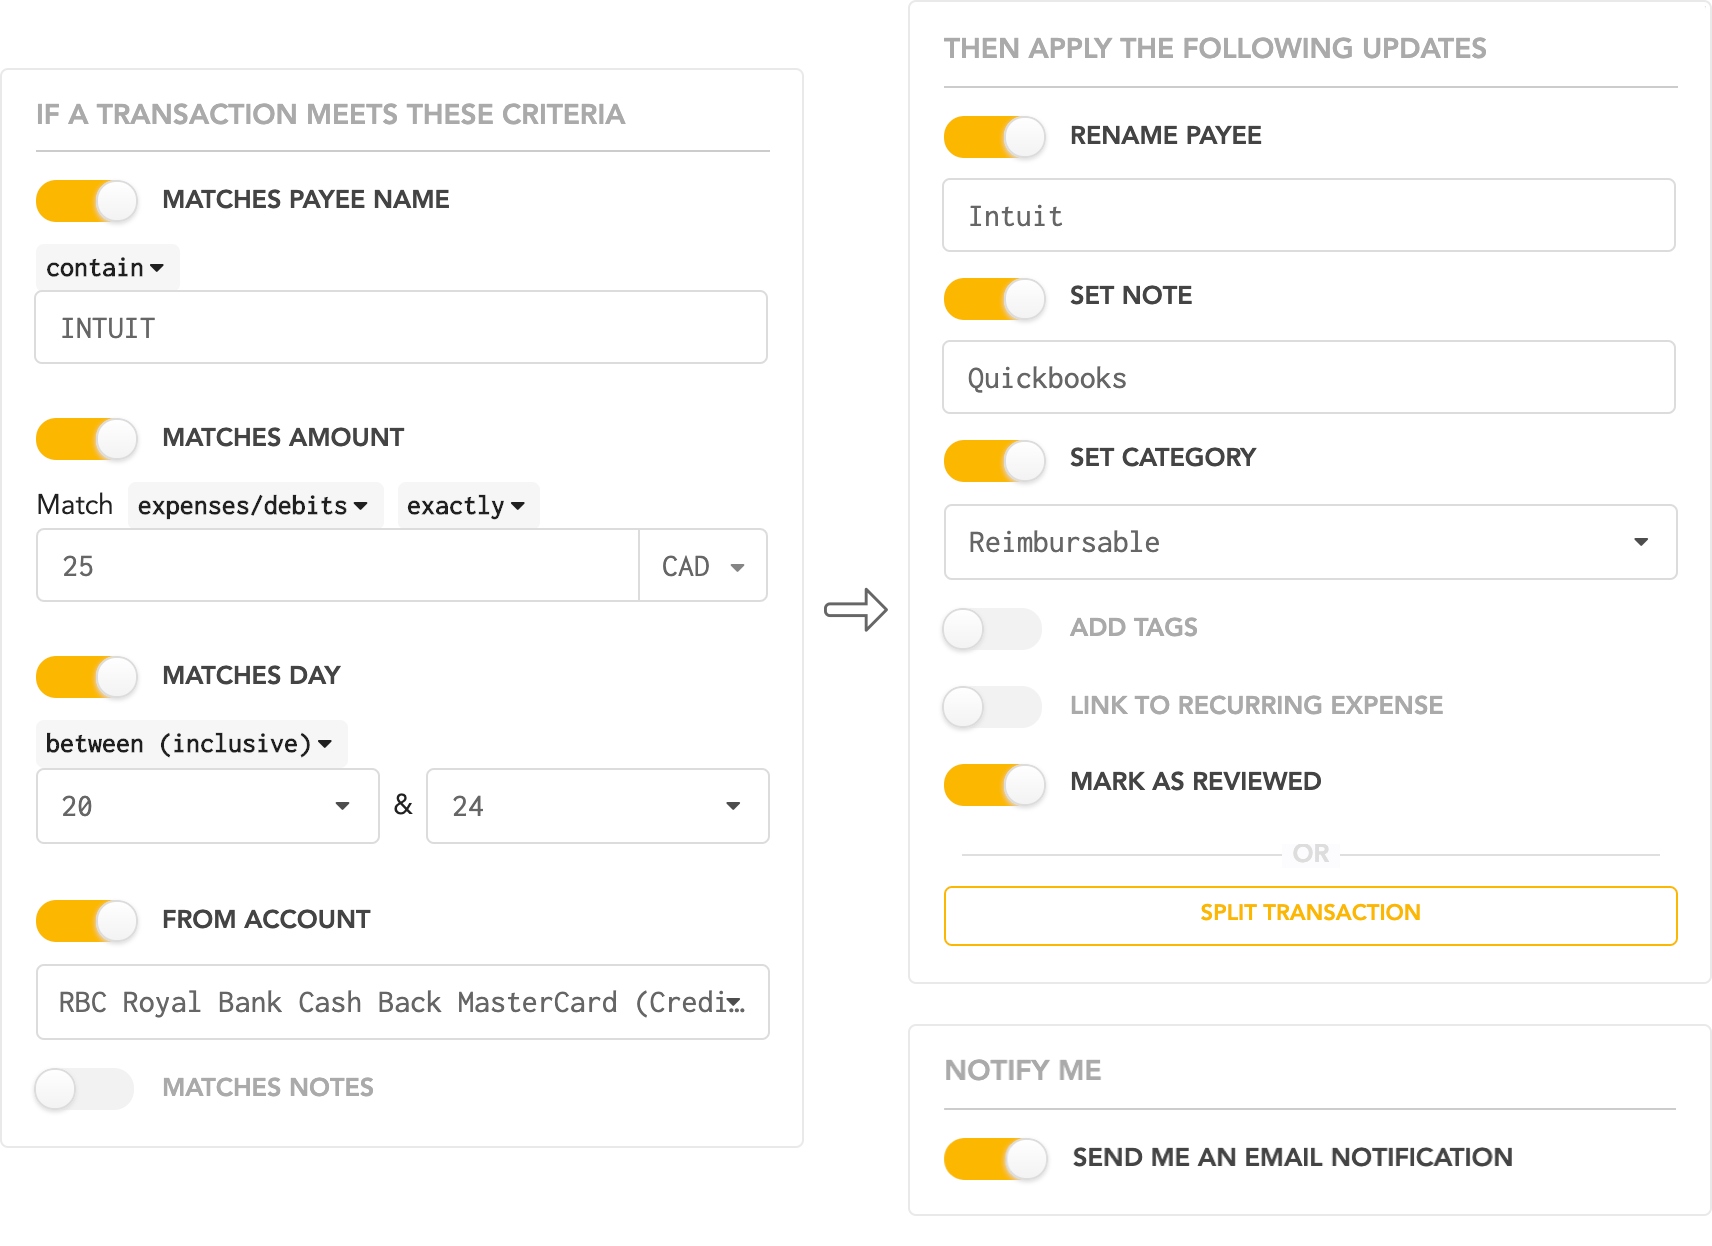Click the amount field containing 25

pos(338,566)
